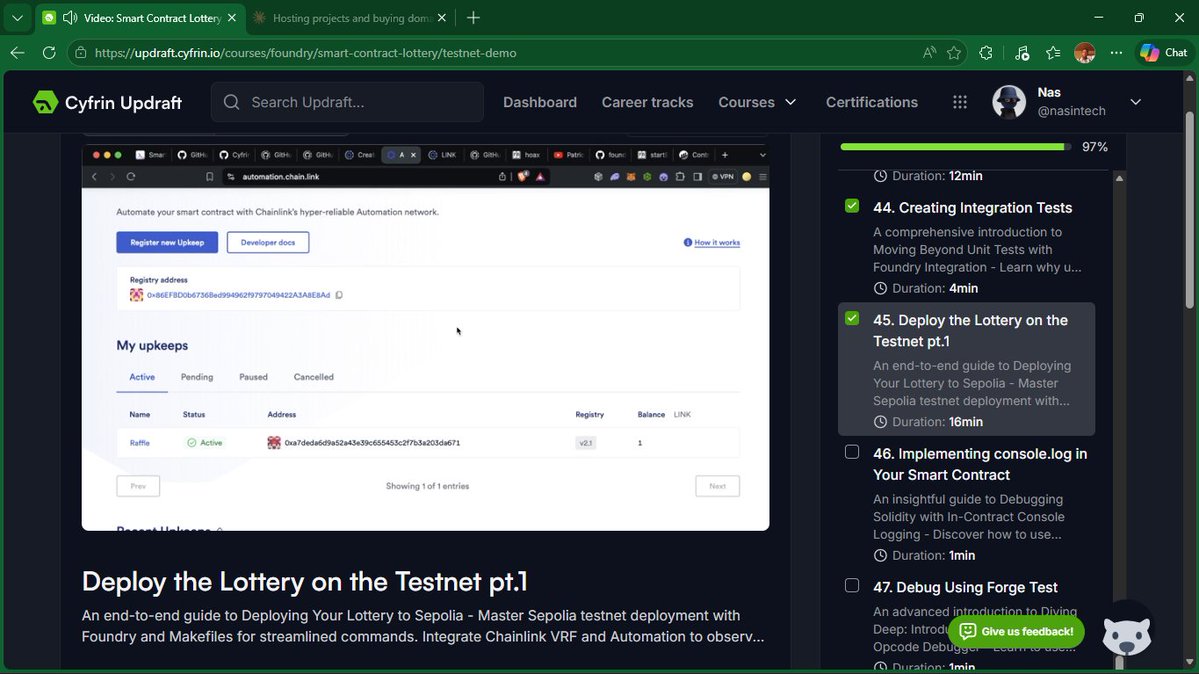Bookmark the page with the star icon
Image resolution: width=1199 pixels, height=674 pixels.
[x=954, y=53]
